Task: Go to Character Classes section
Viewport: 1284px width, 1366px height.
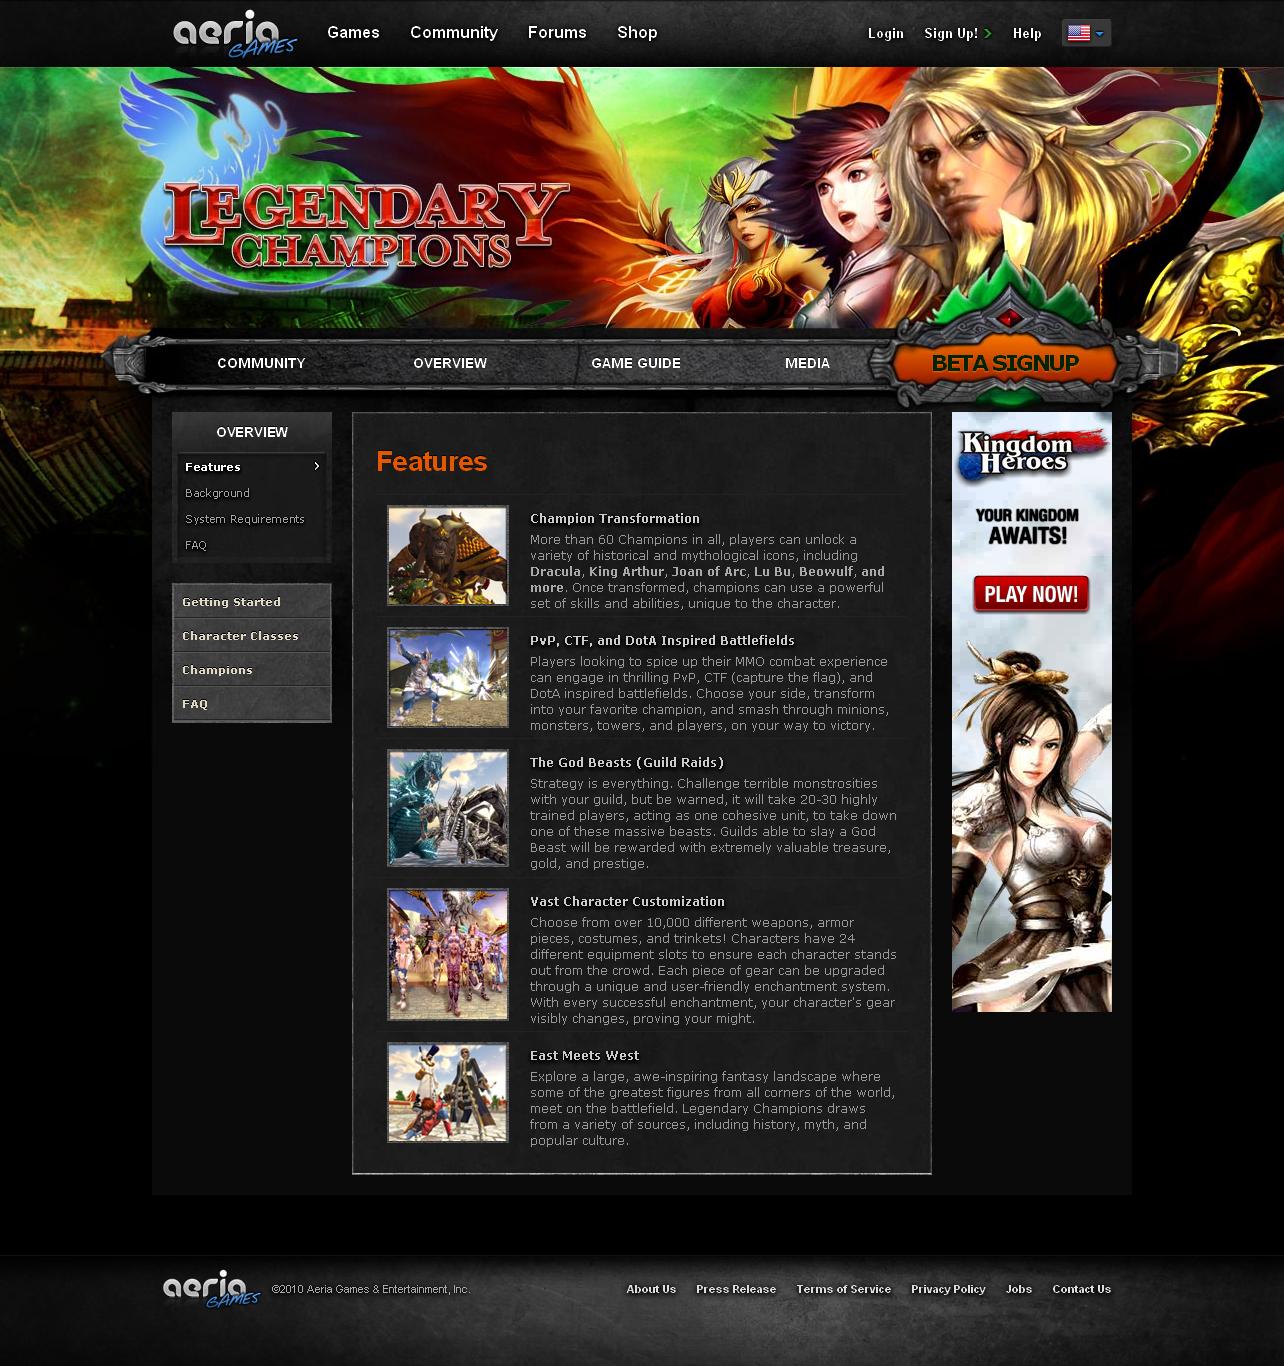Action: [240, 636]
